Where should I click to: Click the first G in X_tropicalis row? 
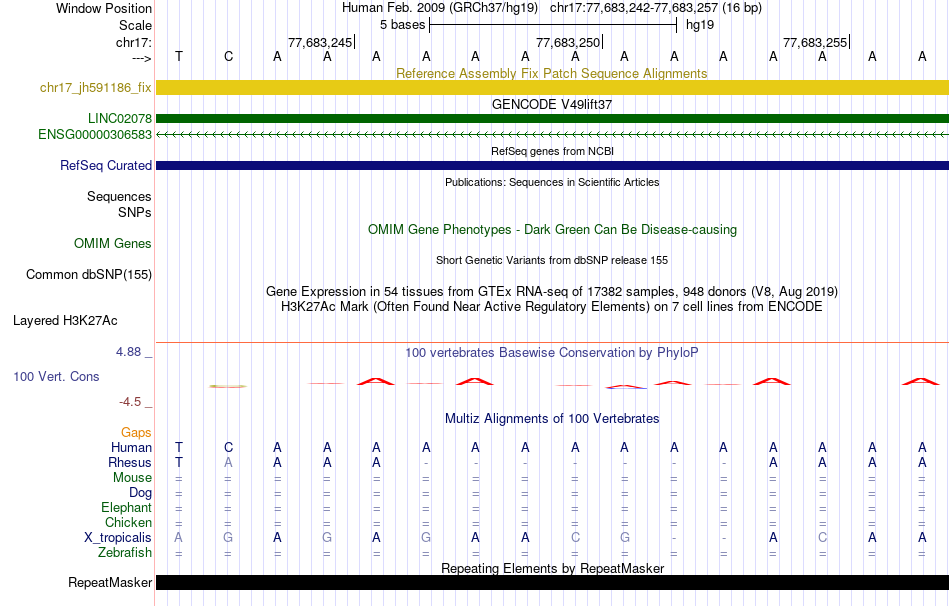click(228, 538)
